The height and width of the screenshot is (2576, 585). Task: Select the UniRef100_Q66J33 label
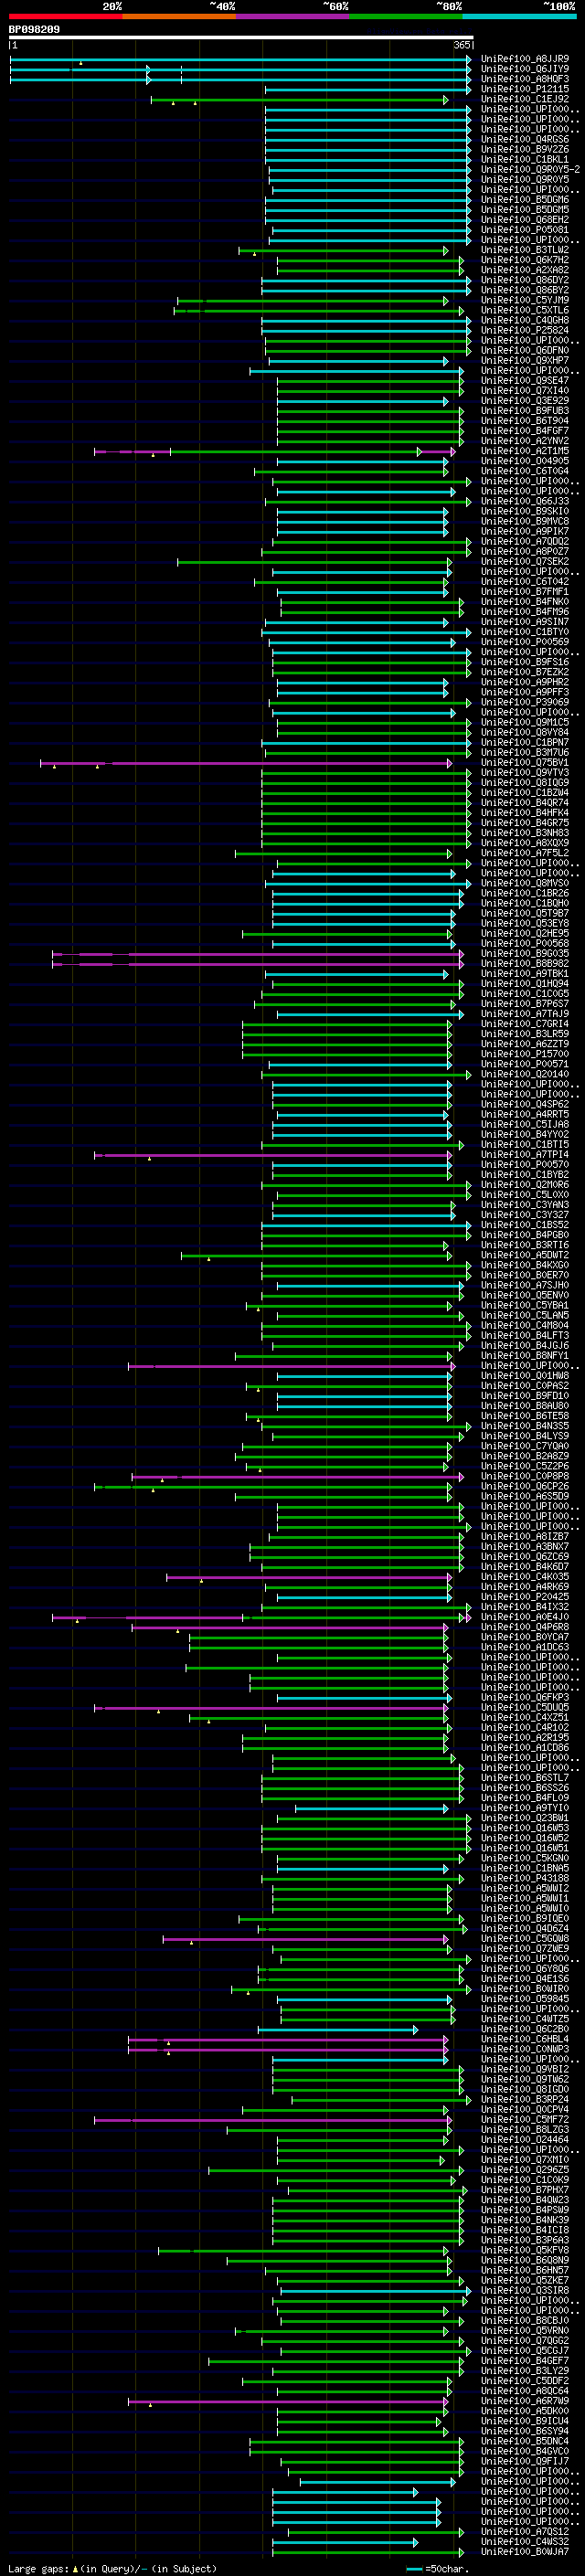(525, 501)
